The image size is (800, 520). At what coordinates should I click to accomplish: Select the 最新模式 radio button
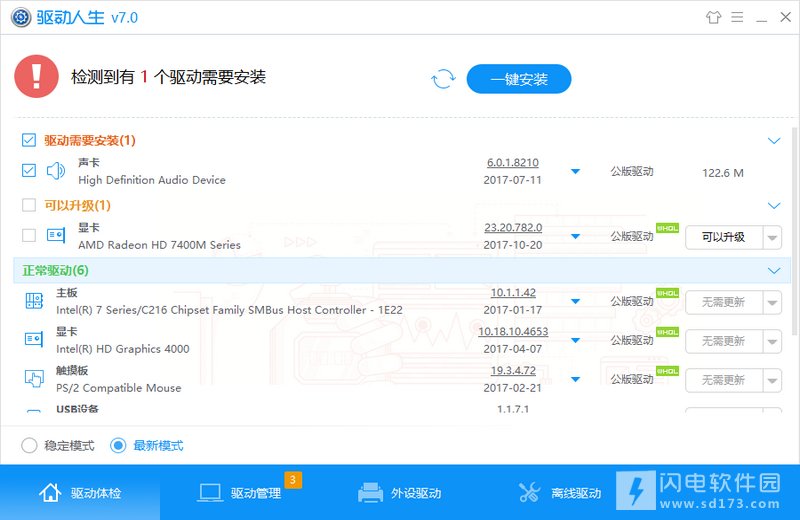(118, 446)
